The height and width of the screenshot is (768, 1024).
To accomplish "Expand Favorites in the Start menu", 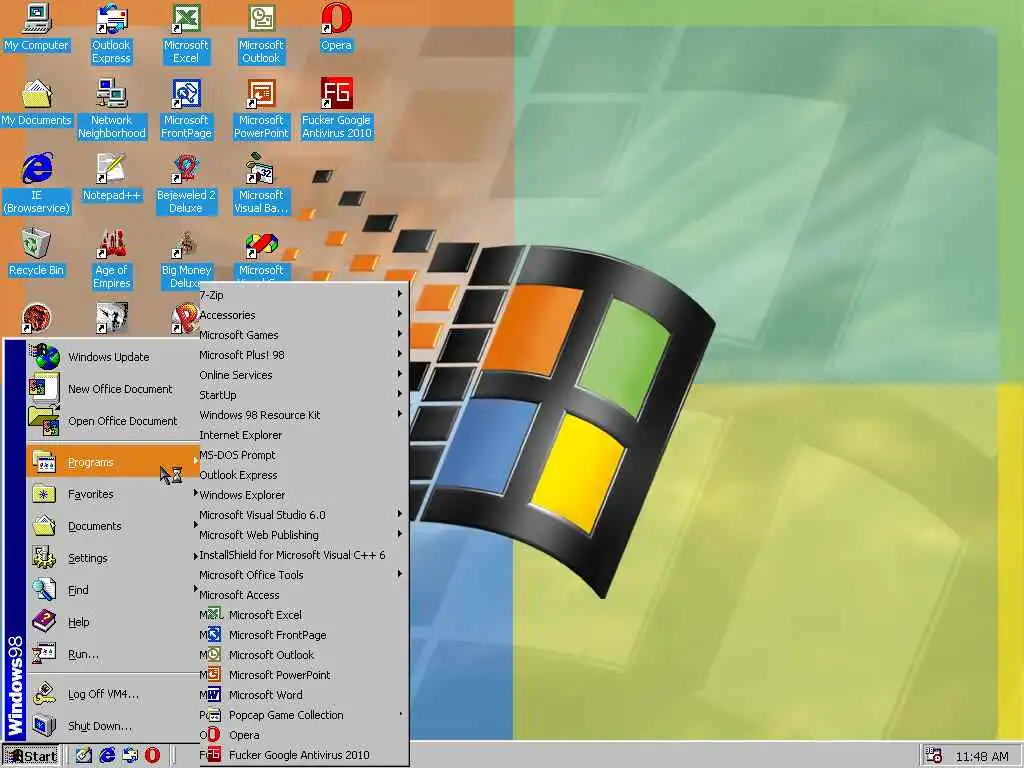I will point(113,494).
